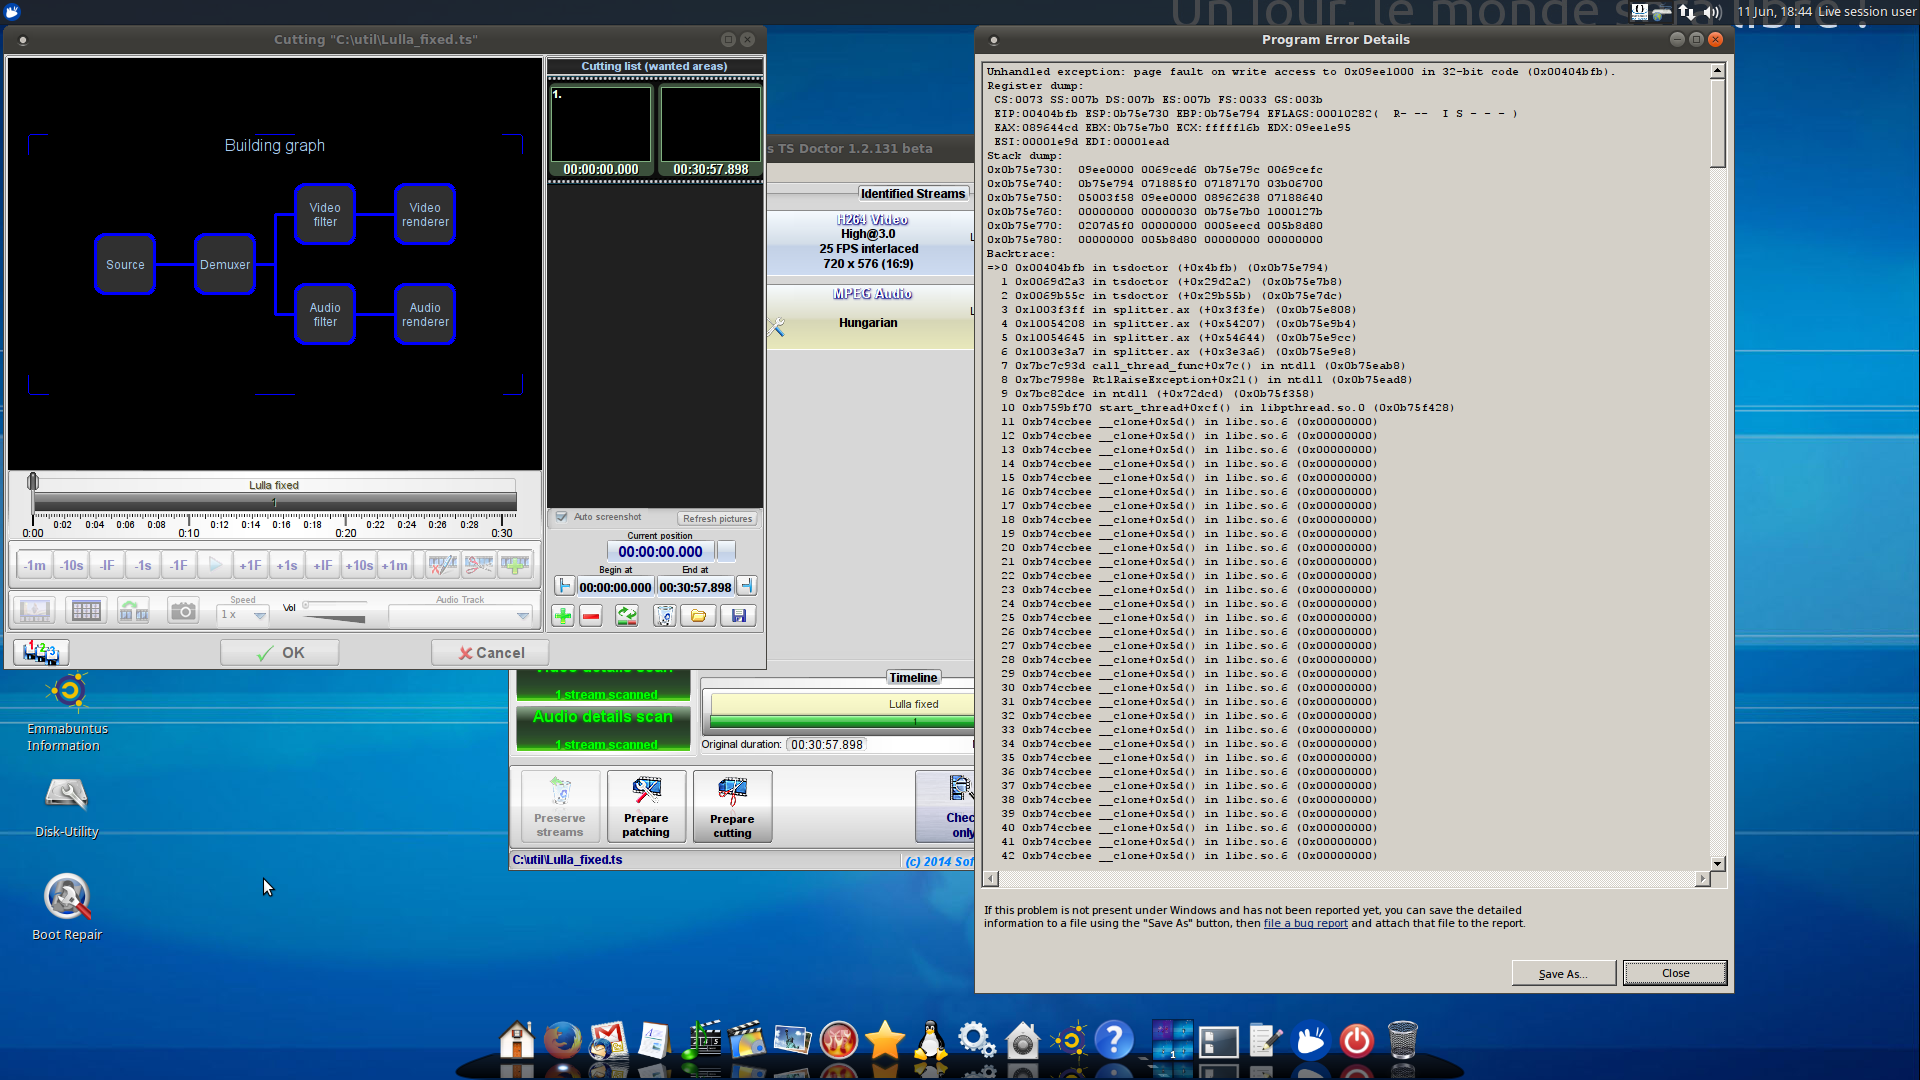Click the scissors cut icon

point(479,565)
